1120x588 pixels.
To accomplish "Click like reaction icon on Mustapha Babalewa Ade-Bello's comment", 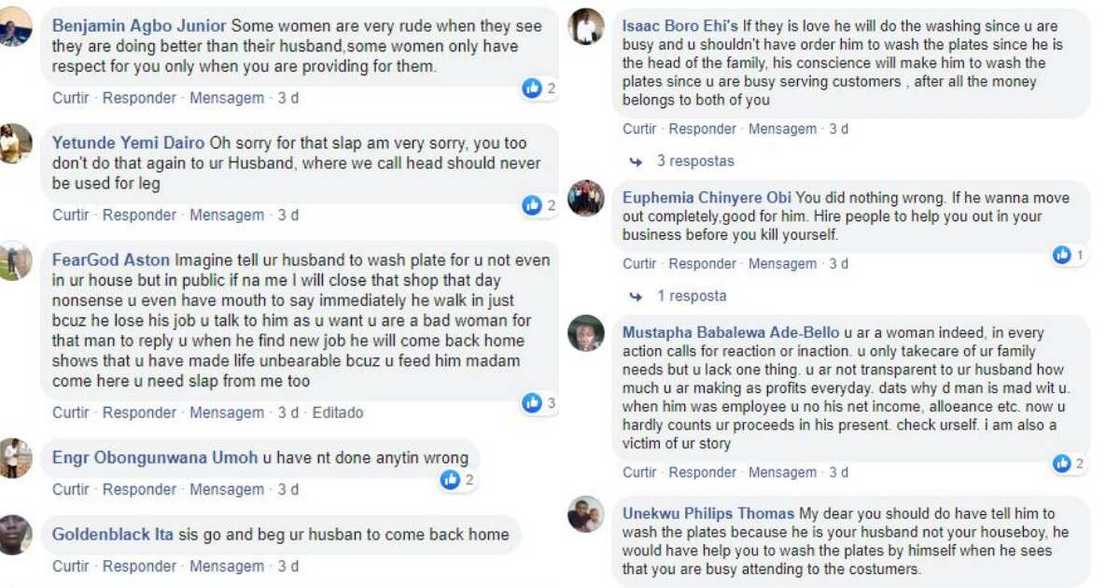I will click(1061, 463).
